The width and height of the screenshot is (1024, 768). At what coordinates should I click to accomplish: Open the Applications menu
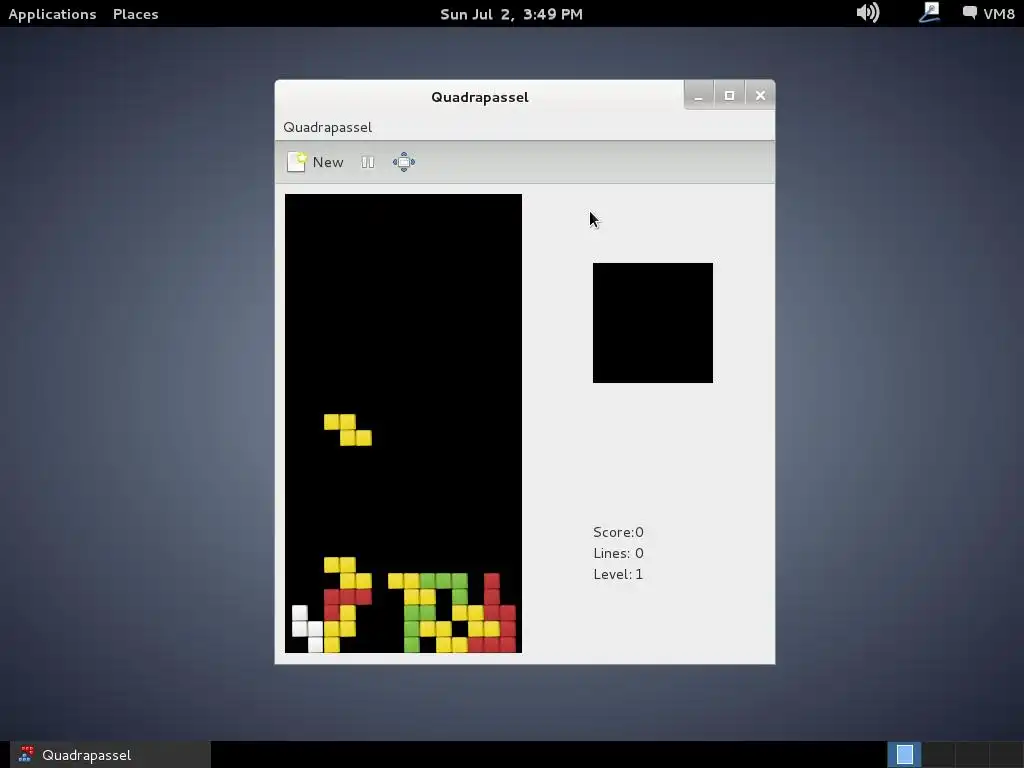[x=52, y=14]
